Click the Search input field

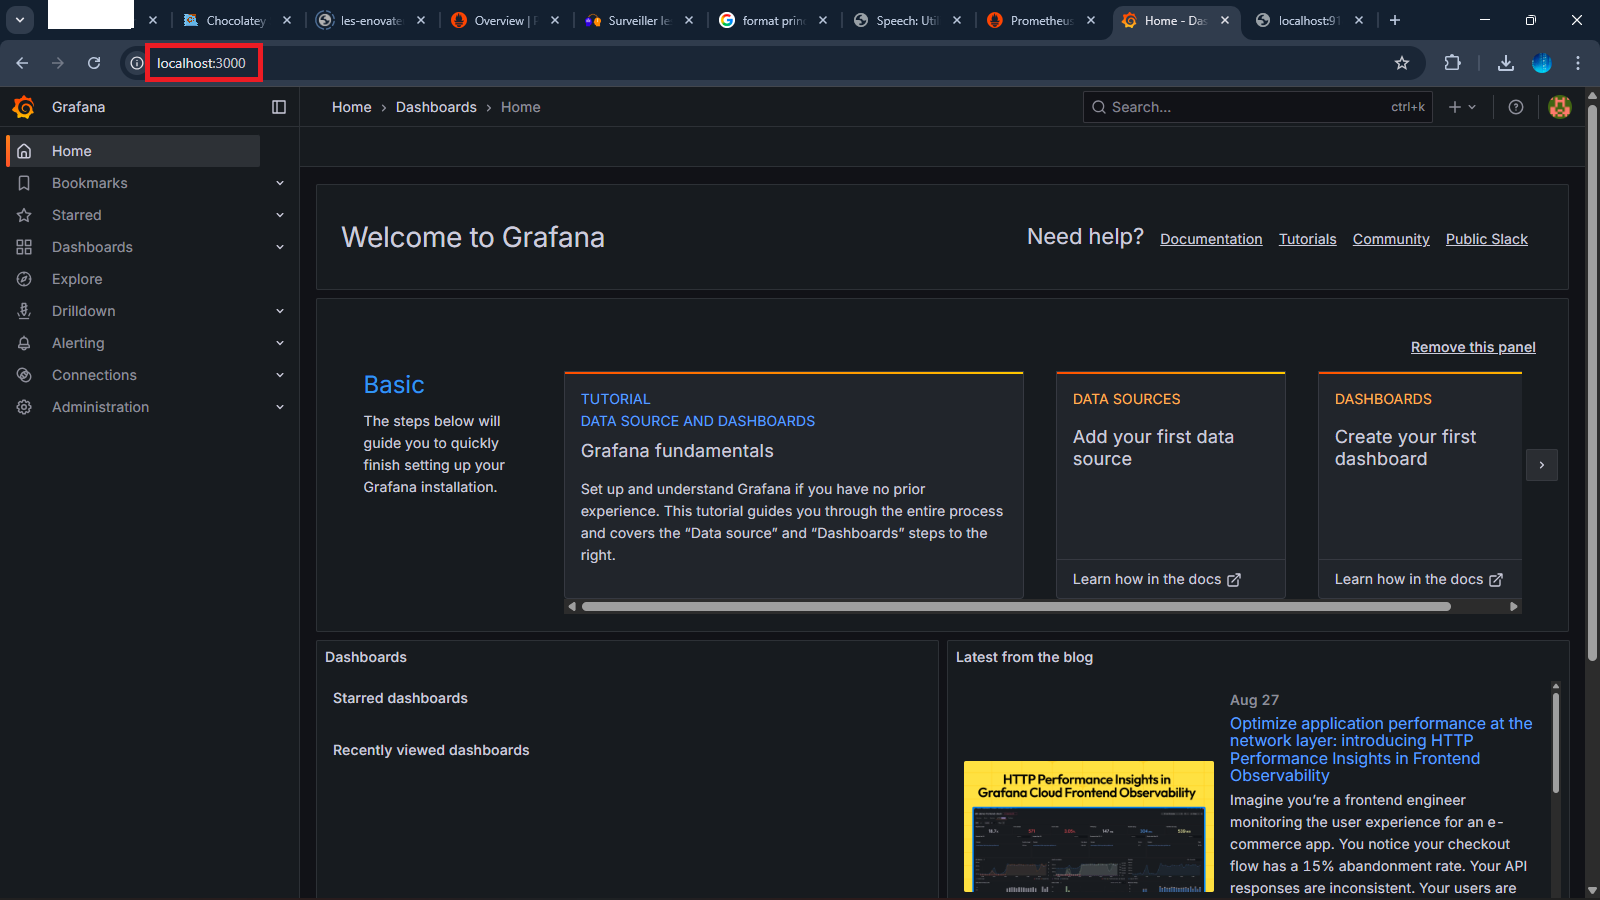tap(1258, 107)
